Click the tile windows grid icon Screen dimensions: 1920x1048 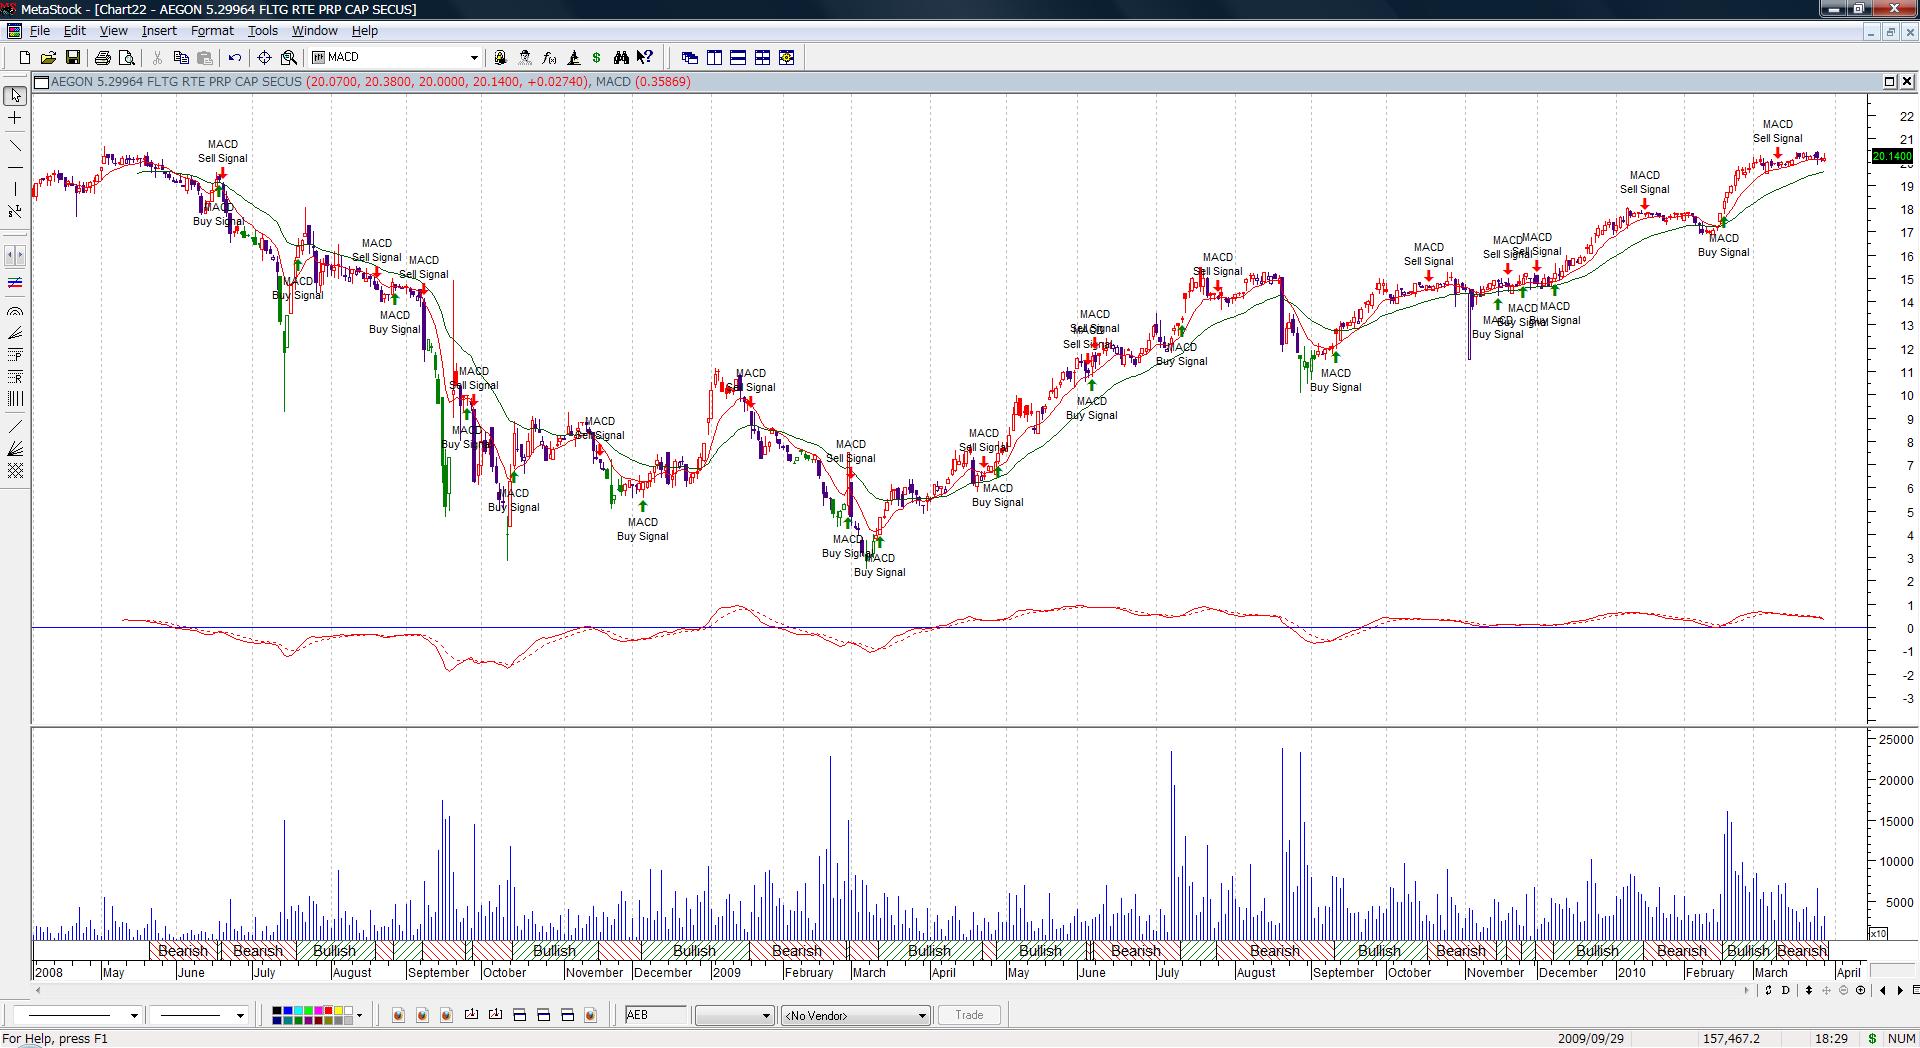(762, 58)
